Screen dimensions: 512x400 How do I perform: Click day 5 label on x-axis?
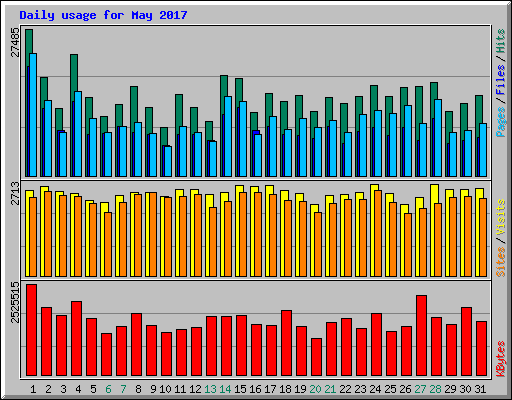[93, 389]
